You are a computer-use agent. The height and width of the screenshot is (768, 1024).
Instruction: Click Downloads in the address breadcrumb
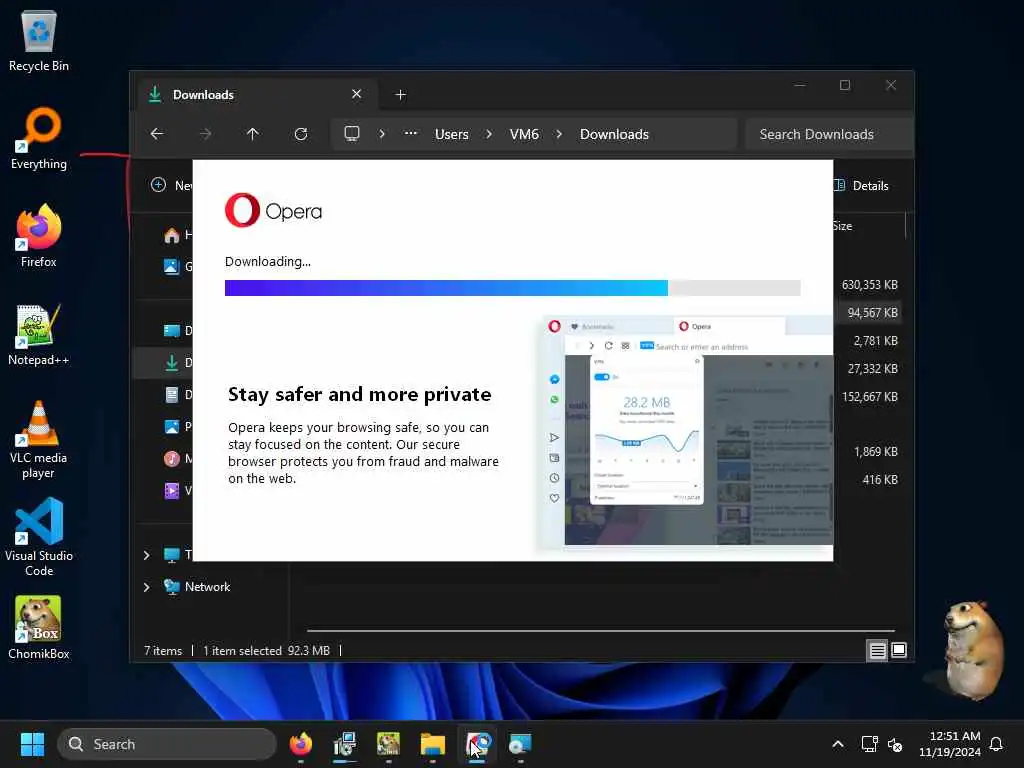tap(614, 134)
